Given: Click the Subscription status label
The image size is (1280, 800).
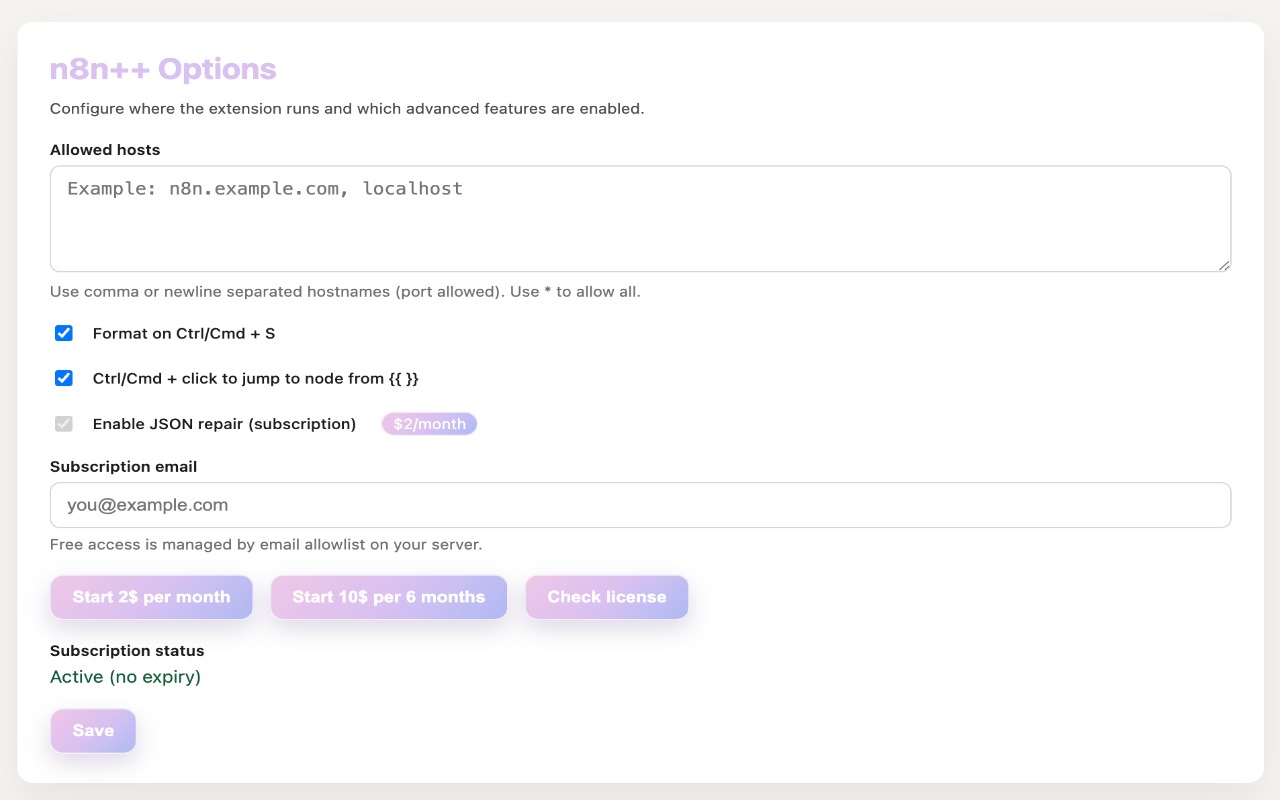Looking at the screenshot, I should (x=127, y=651).
